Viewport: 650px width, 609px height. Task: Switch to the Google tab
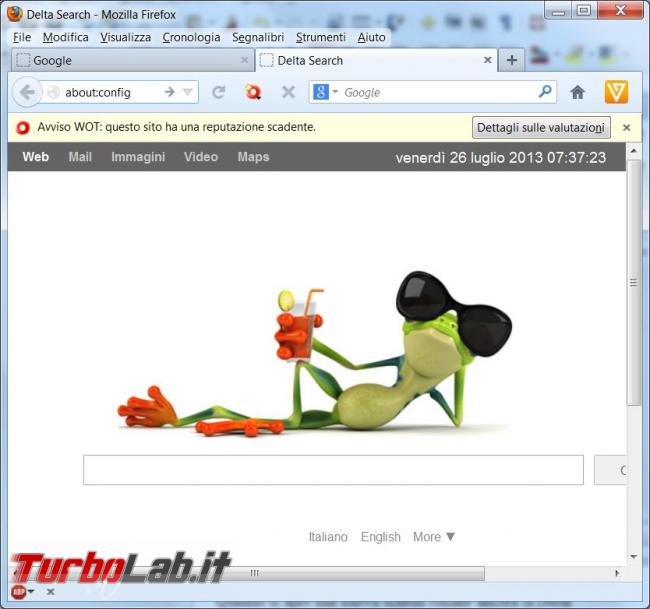(x=133, y=60)
